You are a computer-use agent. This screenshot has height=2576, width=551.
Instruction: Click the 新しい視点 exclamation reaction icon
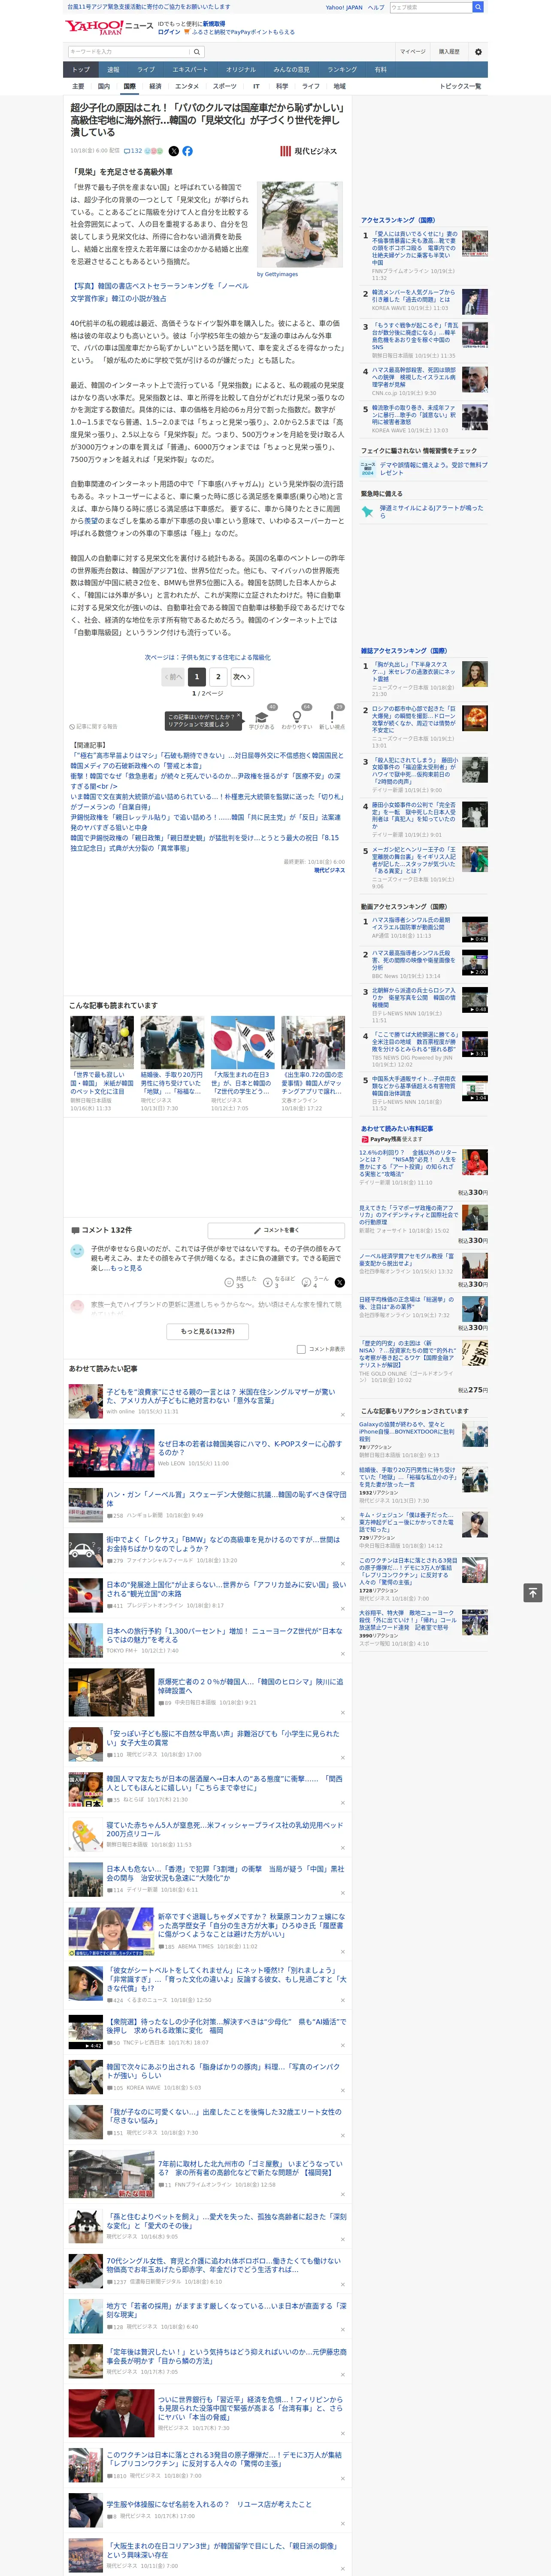point(332,716)
